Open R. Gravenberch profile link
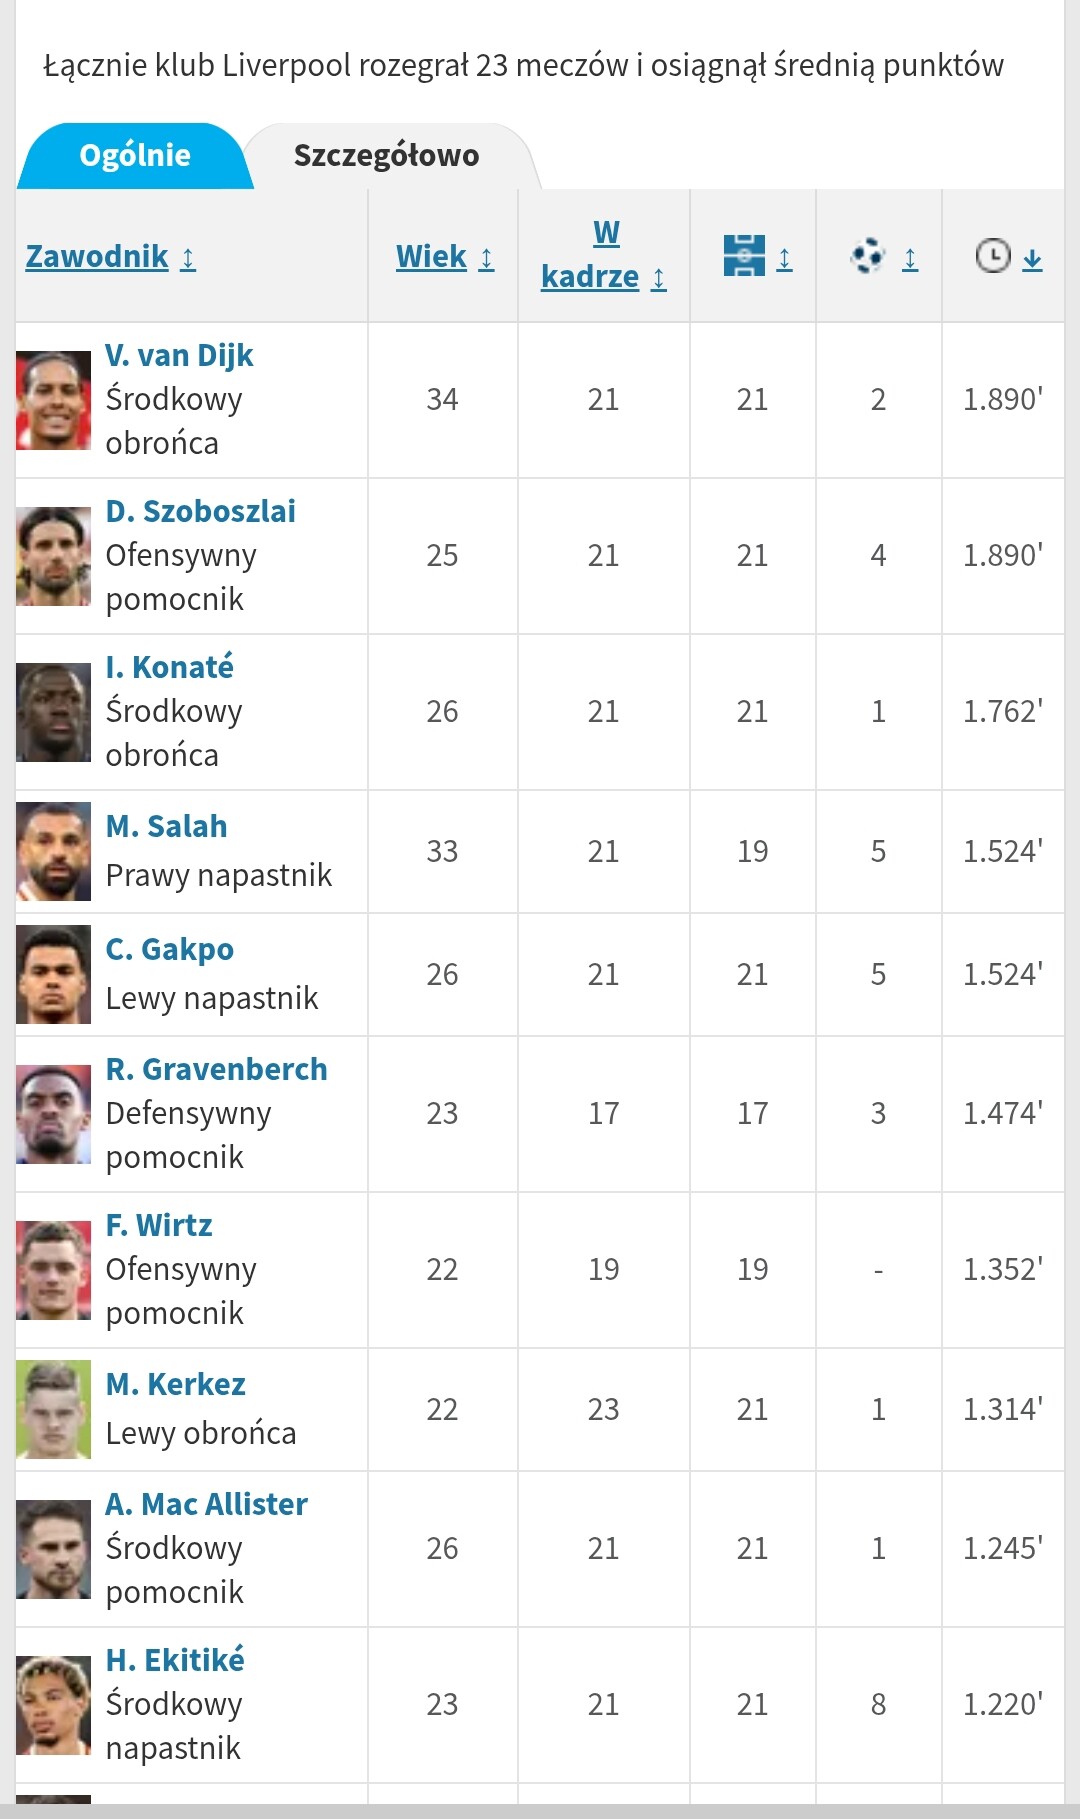Screen dimensions: 1080x1819 216,1069
